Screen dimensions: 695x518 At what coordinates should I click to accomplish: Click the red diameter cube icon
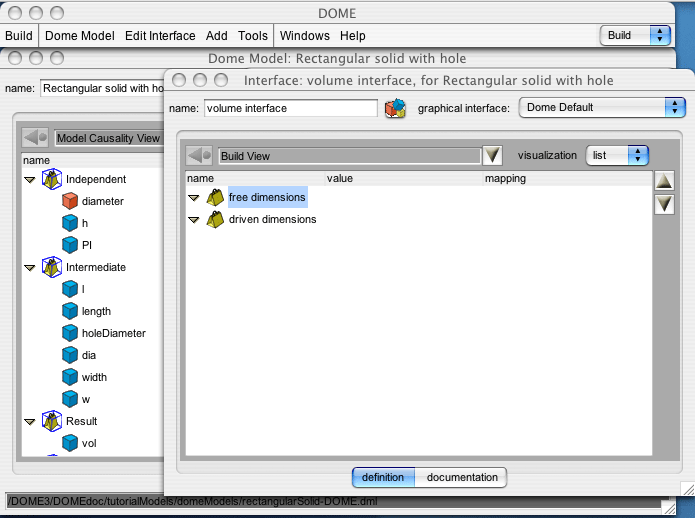click(x=70, y=201)
